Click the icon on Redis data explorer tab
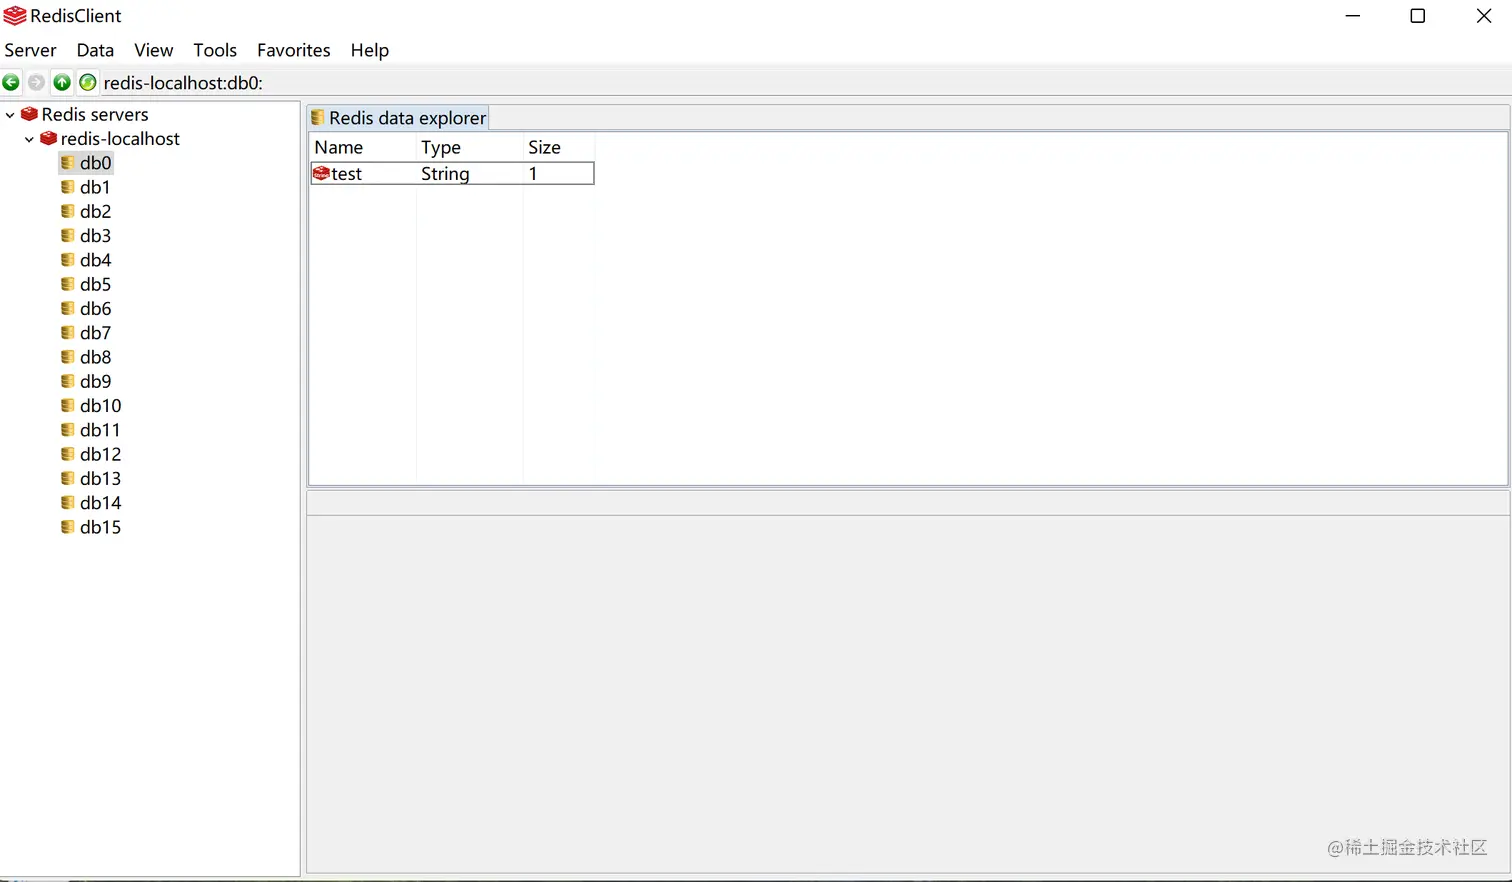 [x=318, y=118]
